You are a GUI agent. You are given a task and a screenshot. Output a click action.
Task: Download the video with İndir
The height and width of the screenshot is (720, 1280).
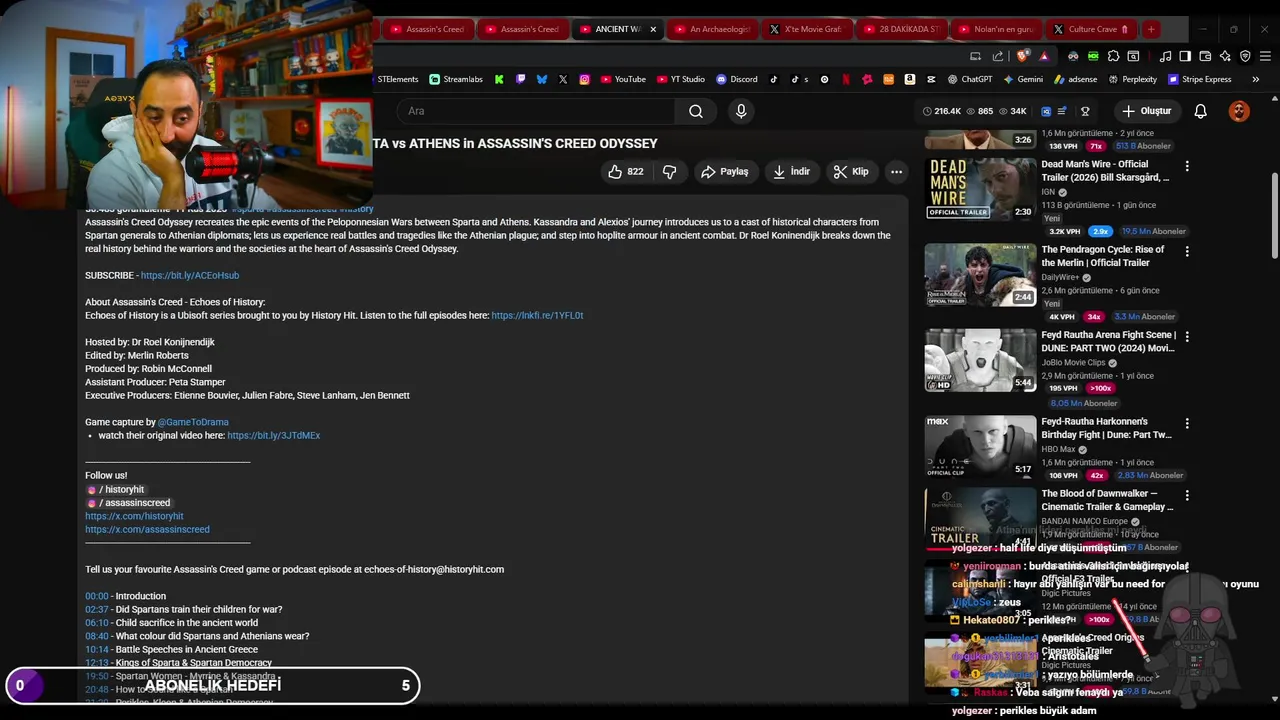pyautogui.click(x=791, y=172)
